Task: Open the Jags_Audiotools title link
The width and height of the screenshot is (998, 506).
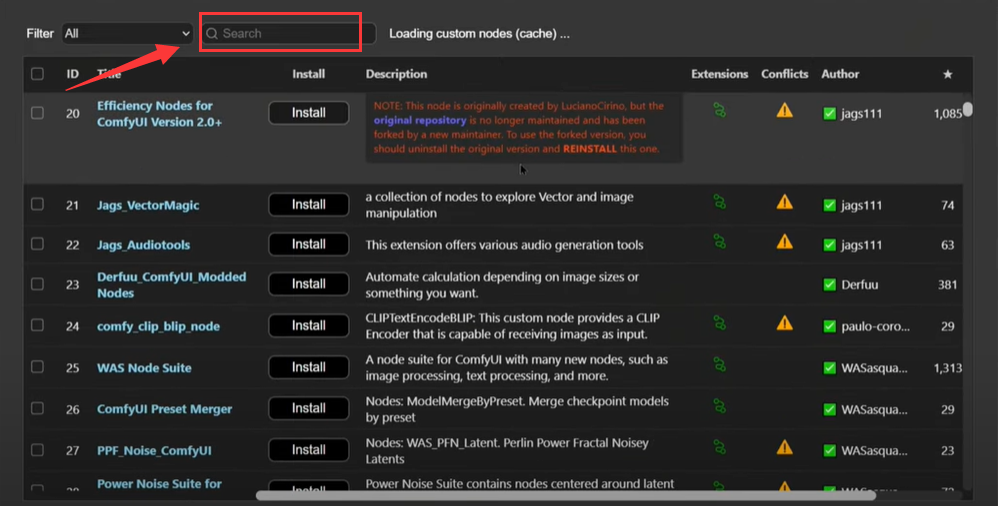Action: click(x=143, y=245)
